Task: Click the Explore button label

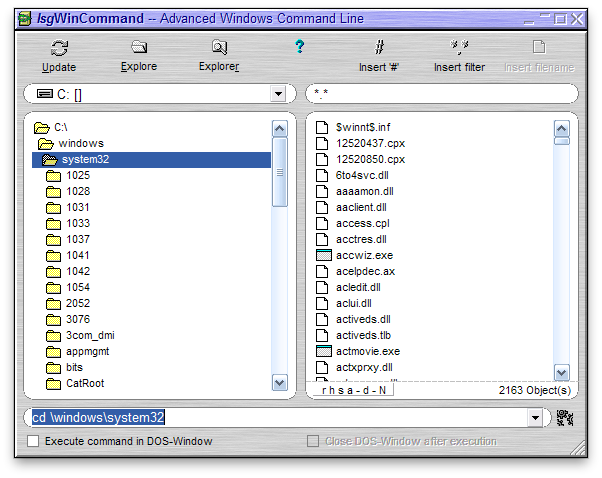Action: 139,66
